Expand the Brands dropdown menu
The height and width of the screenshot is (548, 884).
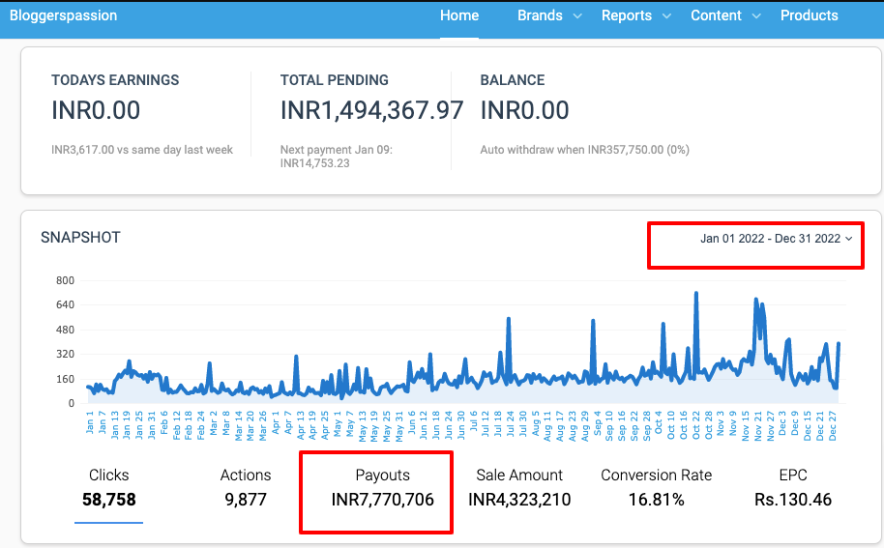[539, 16]
